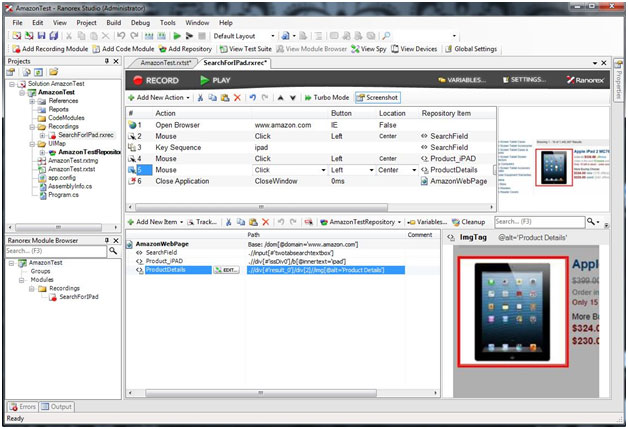The width and height of the screenshot is (628, 429).
Task: Open the Debug menu
Action: 140,23
